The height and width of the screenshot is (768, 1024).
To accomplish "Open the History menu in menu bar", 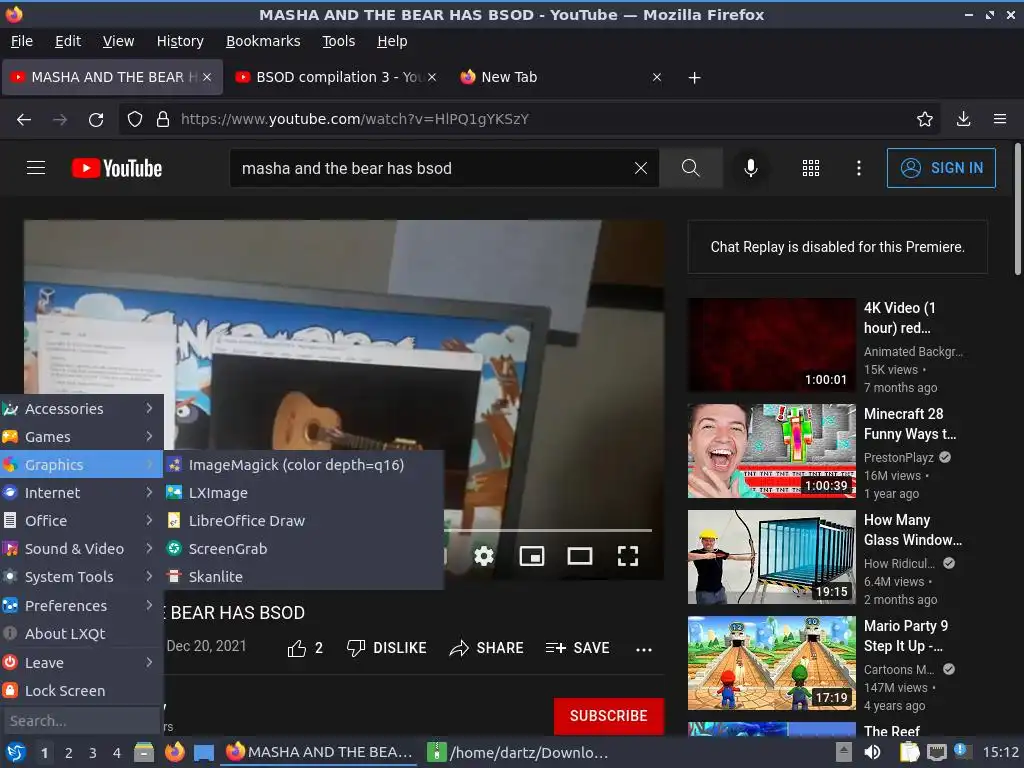I will coord(180,41).
